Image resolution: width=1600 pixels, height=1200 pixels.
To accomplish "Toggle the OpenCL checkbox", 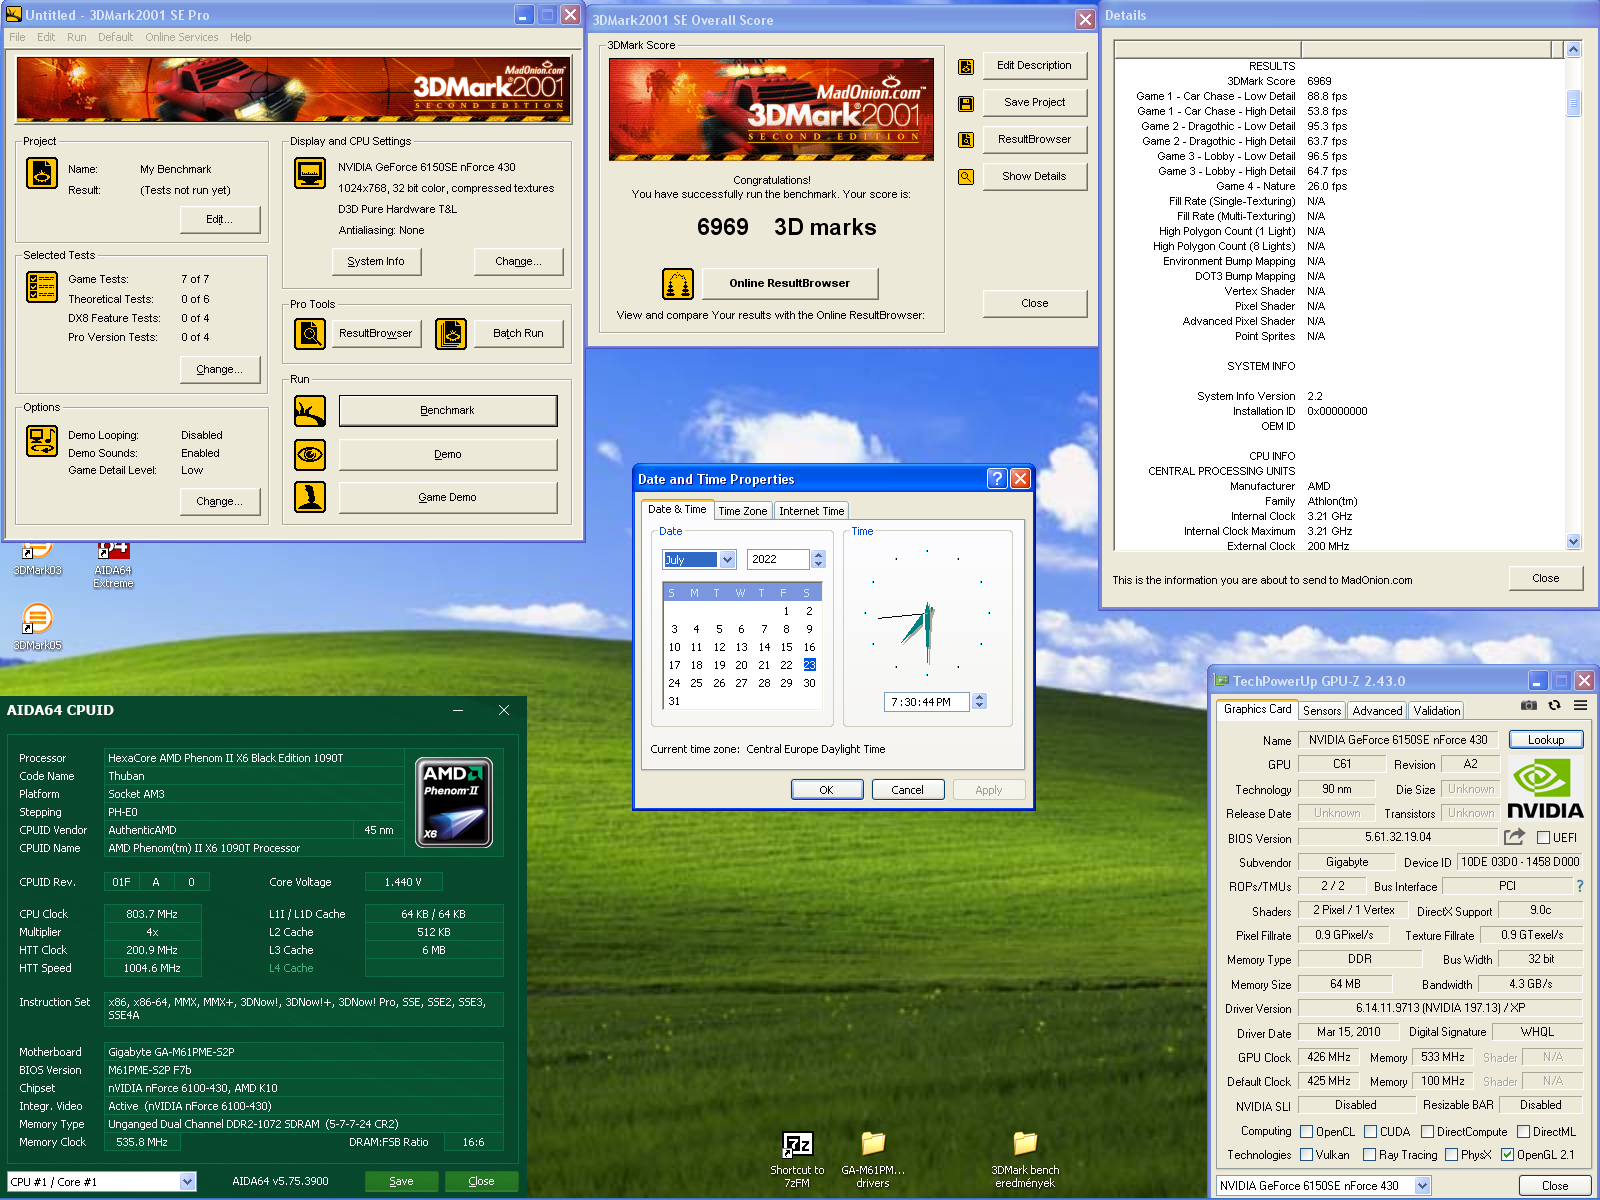I will pyautogui.click(x=1306, y=1132).
